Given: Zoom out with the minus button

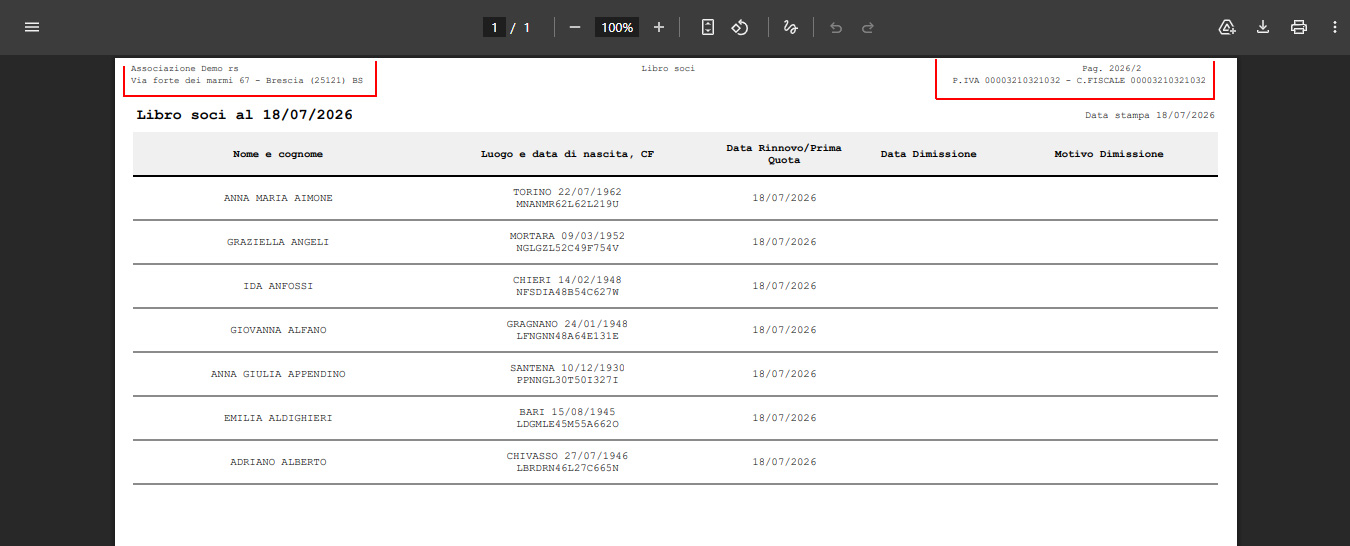Looking at the screenshot, I should [575, 27].
